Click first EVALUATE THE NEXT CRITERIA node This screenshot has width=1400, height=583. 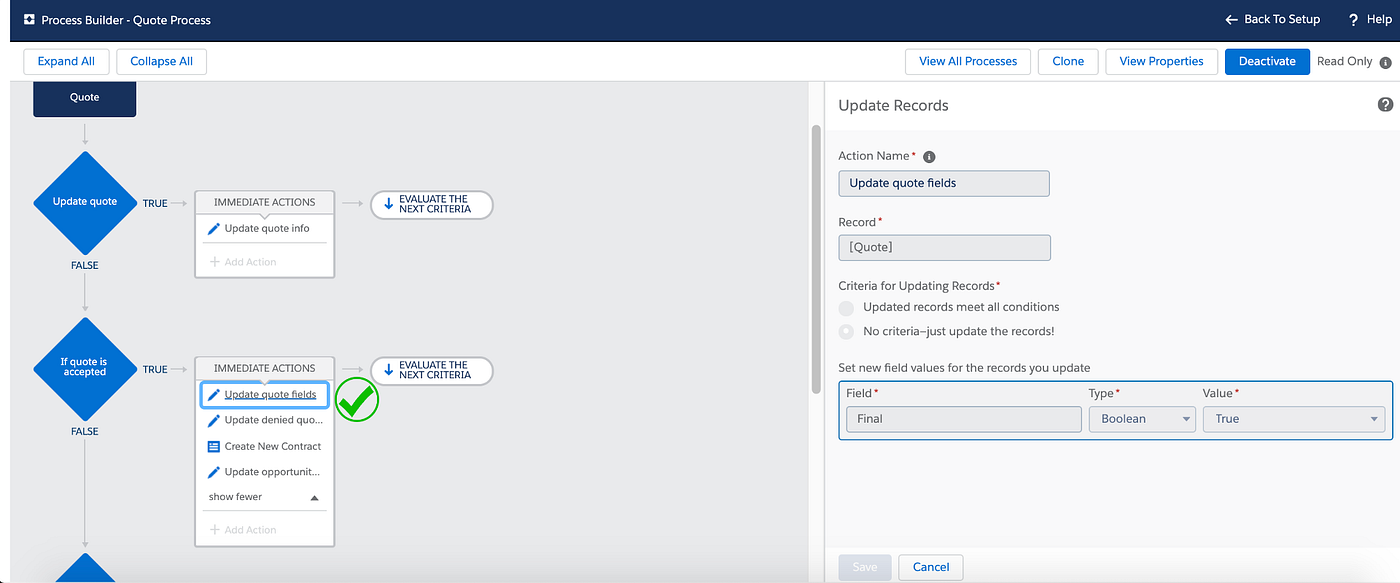(x=432, y=205)
